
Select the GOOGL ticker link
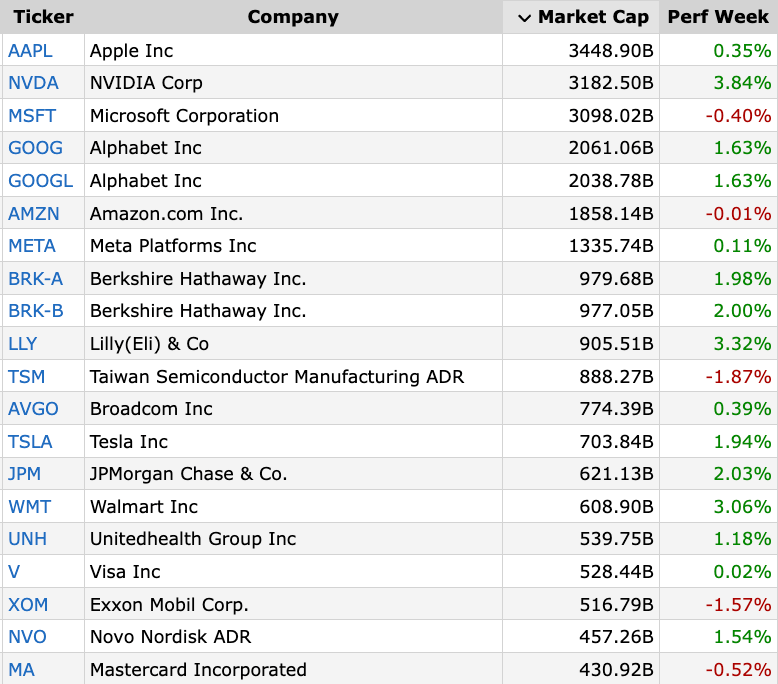click(x=41, y=181)
